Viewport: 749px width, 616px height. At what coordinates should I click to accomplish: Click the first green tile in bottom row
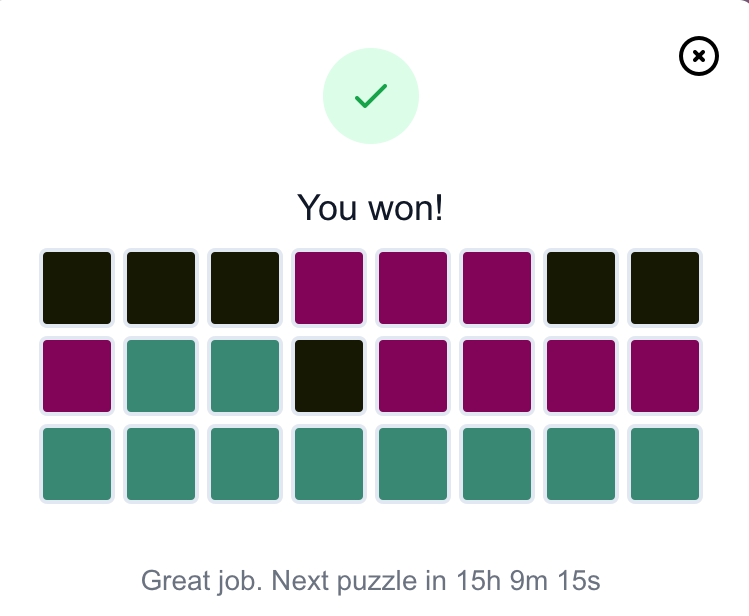click(x=77, y=464)
